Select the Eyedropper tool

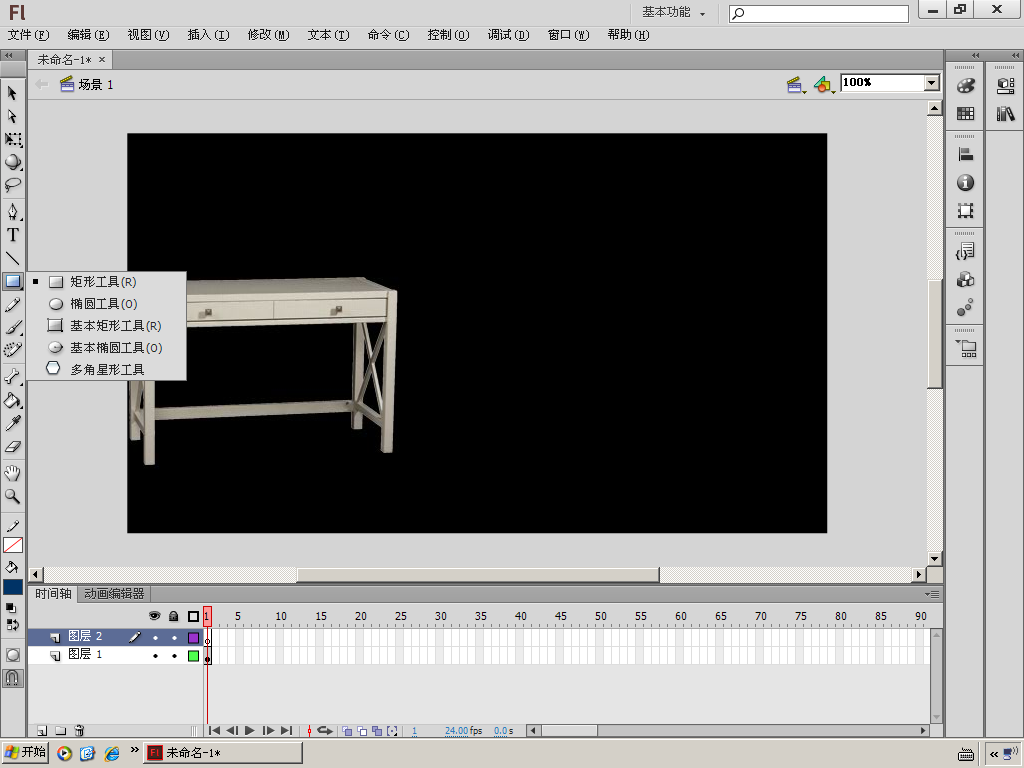(12, 423)
